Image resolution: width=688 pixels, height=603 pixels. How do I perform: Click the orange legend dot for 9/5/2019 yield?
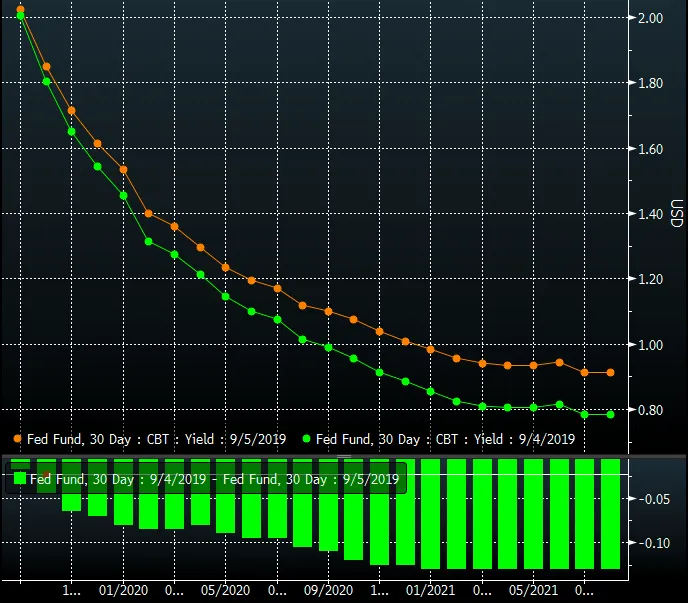coord(18,439)
